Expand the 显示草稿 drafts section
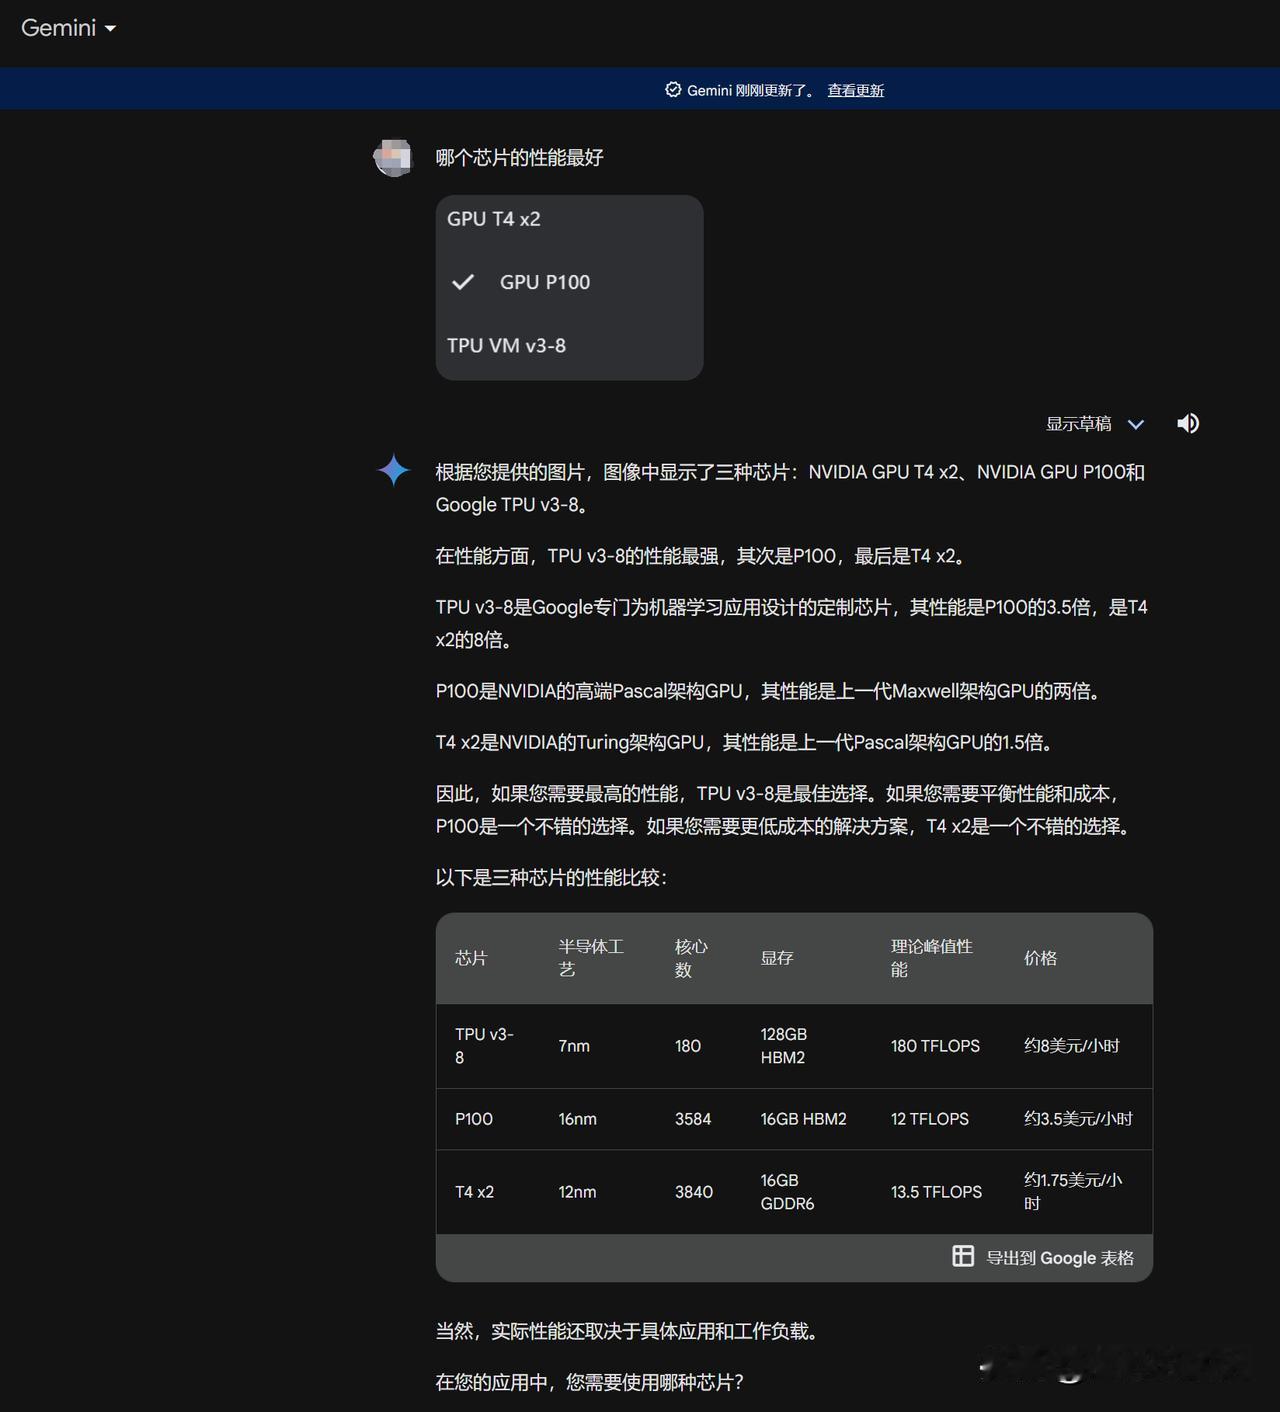The width and height of the screenshot is (1280, 1412). [x=1095, y=424]
